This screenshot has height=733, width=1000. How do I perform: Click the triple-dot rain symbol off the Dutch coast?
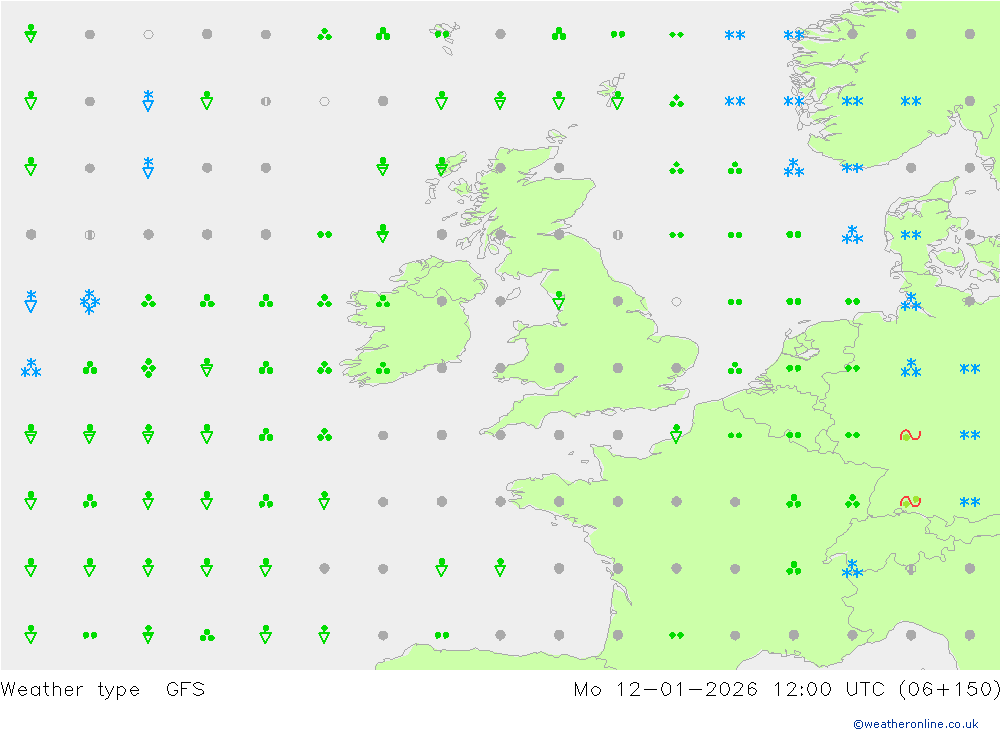click(x=735, y=368)
